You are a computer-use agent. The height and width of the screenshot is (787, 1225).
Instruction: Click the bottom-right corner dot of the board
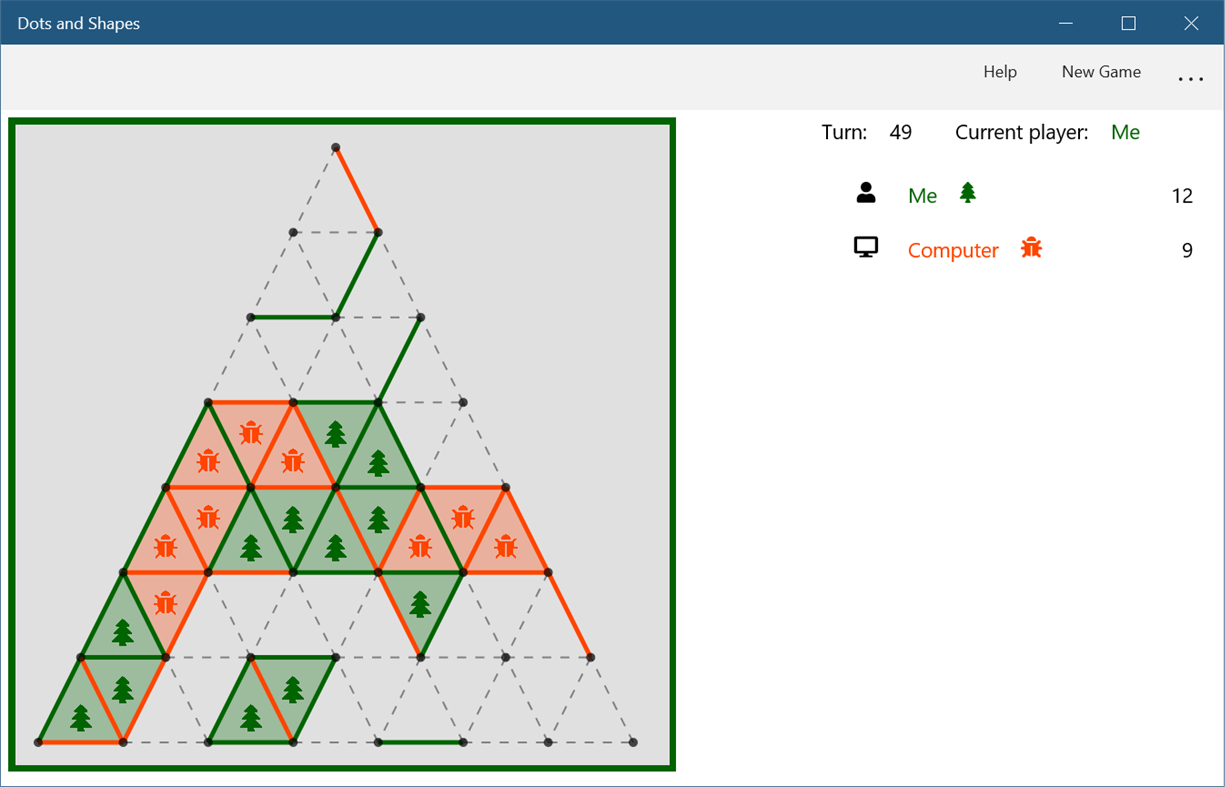[x=632, y=743]
